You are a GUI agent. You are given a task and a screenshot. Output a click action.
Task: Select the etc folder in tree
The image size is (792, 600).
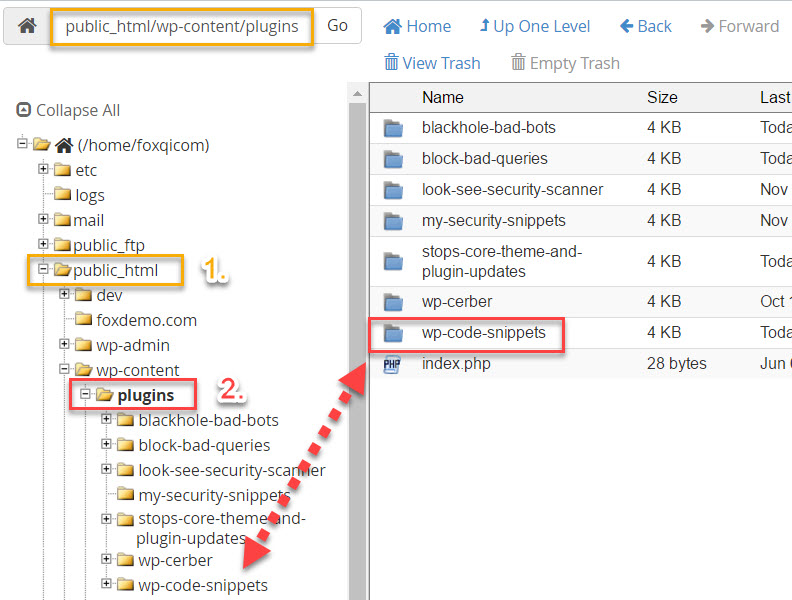(x=86, y=170)
